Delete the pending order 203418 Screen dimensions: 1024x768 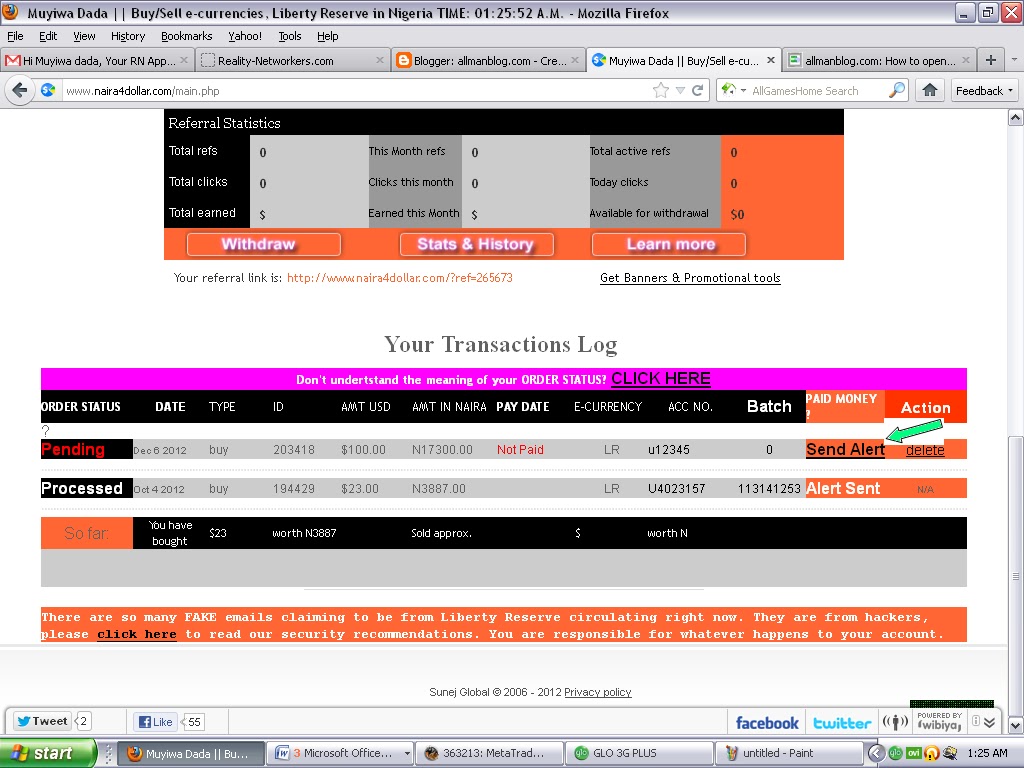tap(925, 449)
